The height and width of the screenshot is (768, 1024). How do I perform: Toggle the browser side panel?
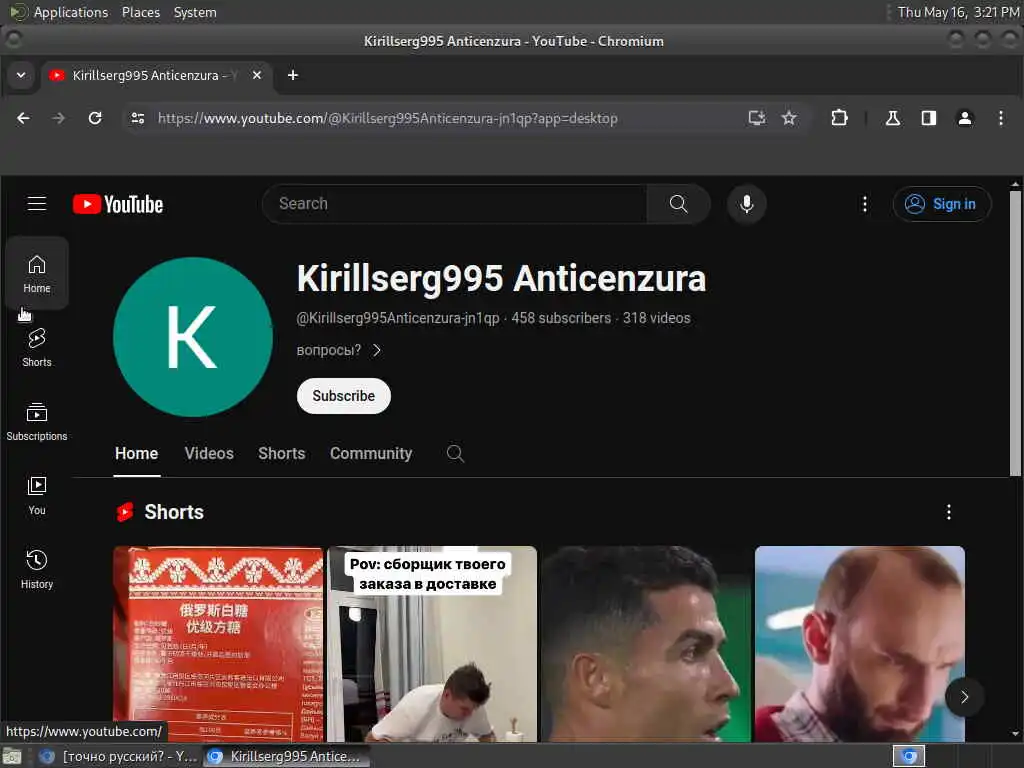[929, 118]
